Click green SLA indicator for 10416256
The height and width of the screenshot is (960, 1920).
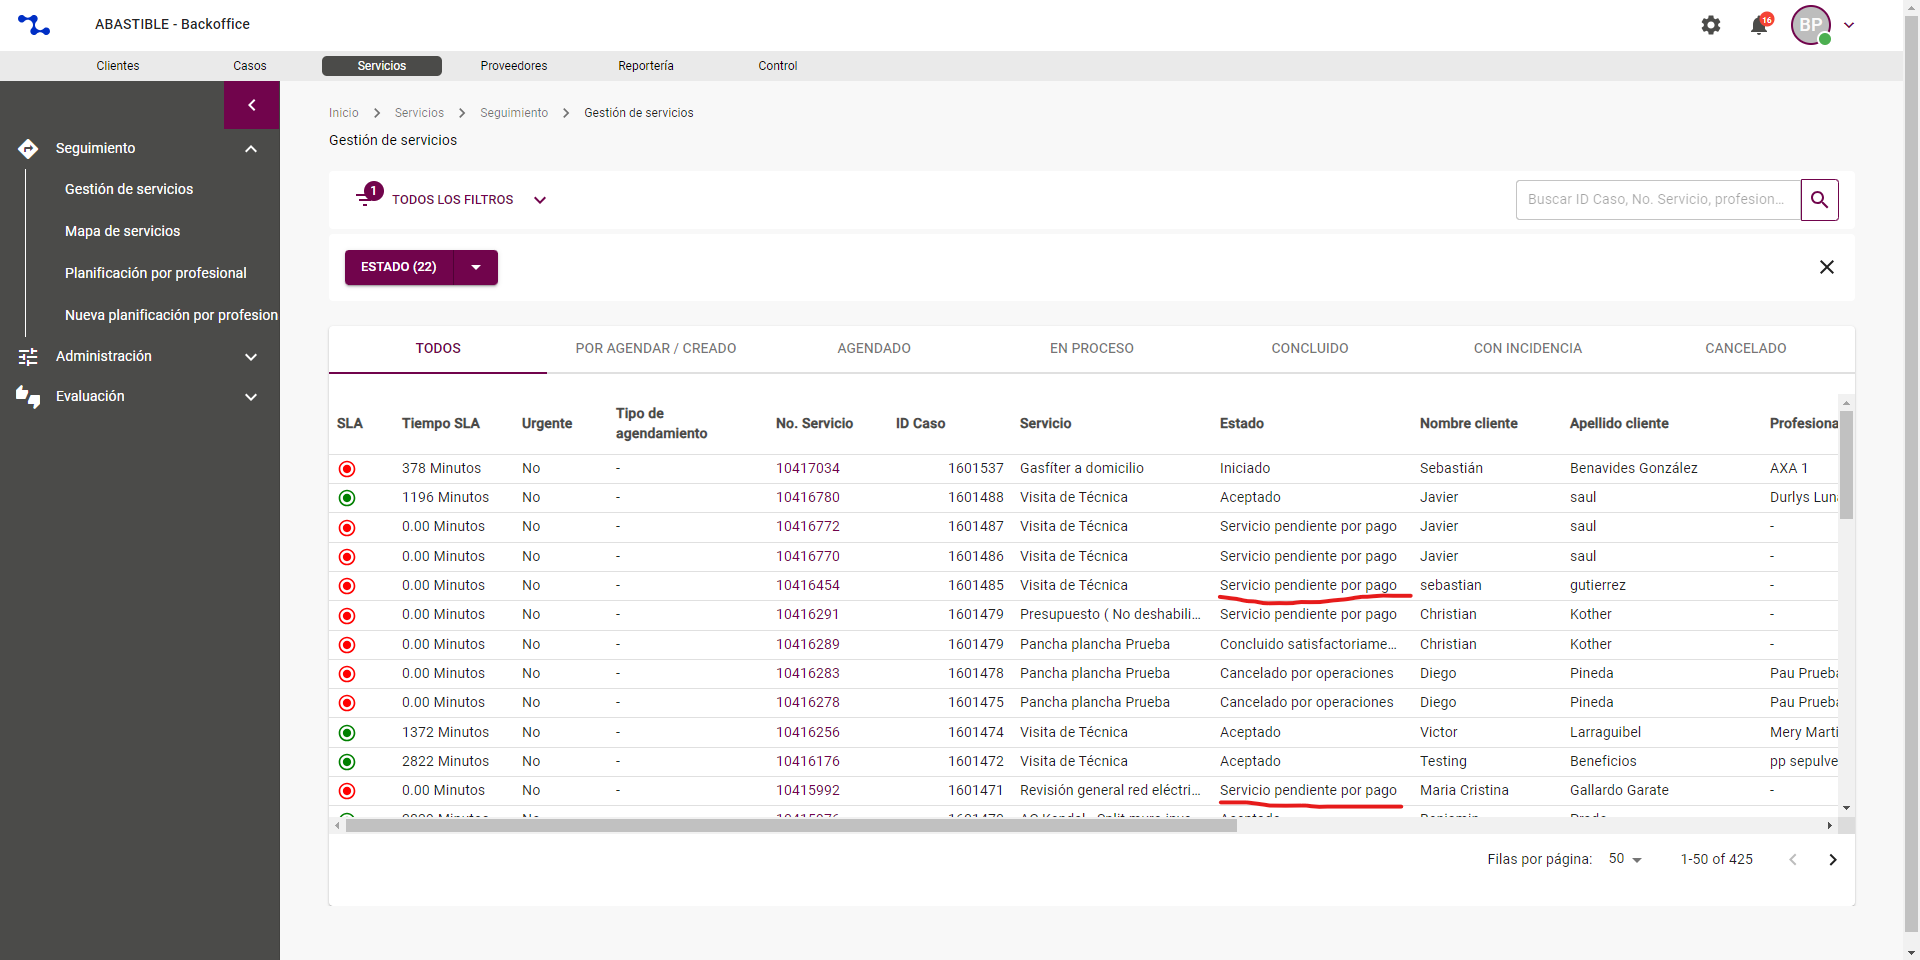tap(347, 733)
